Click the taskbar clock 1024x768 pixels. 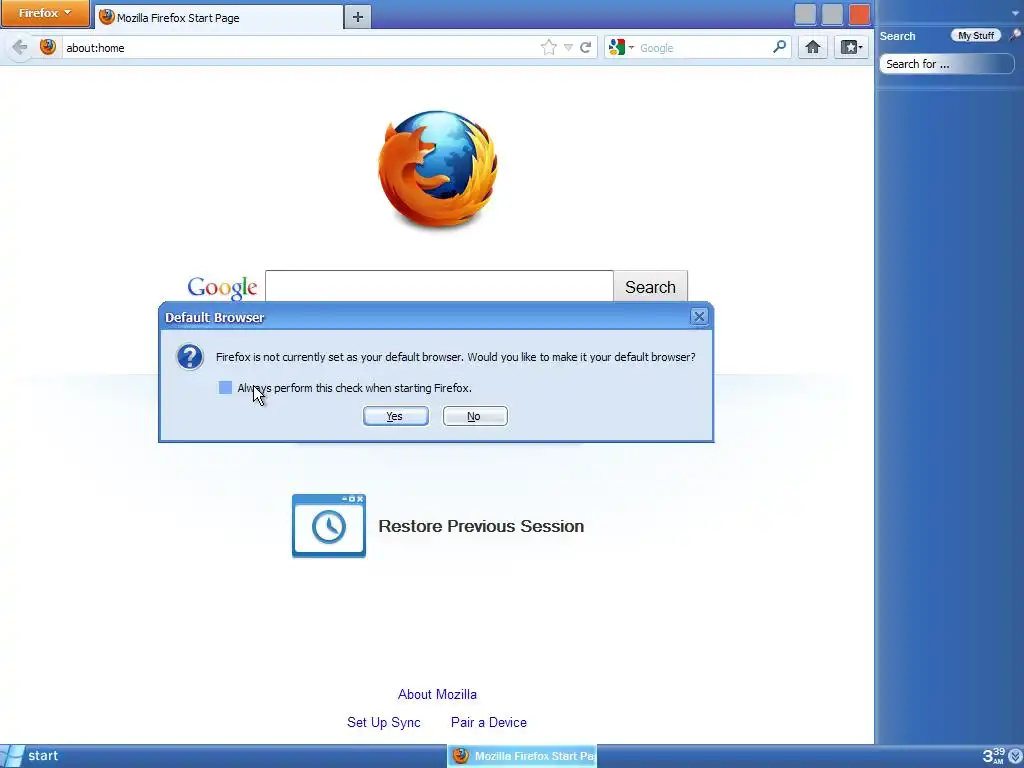click(993, 756)
